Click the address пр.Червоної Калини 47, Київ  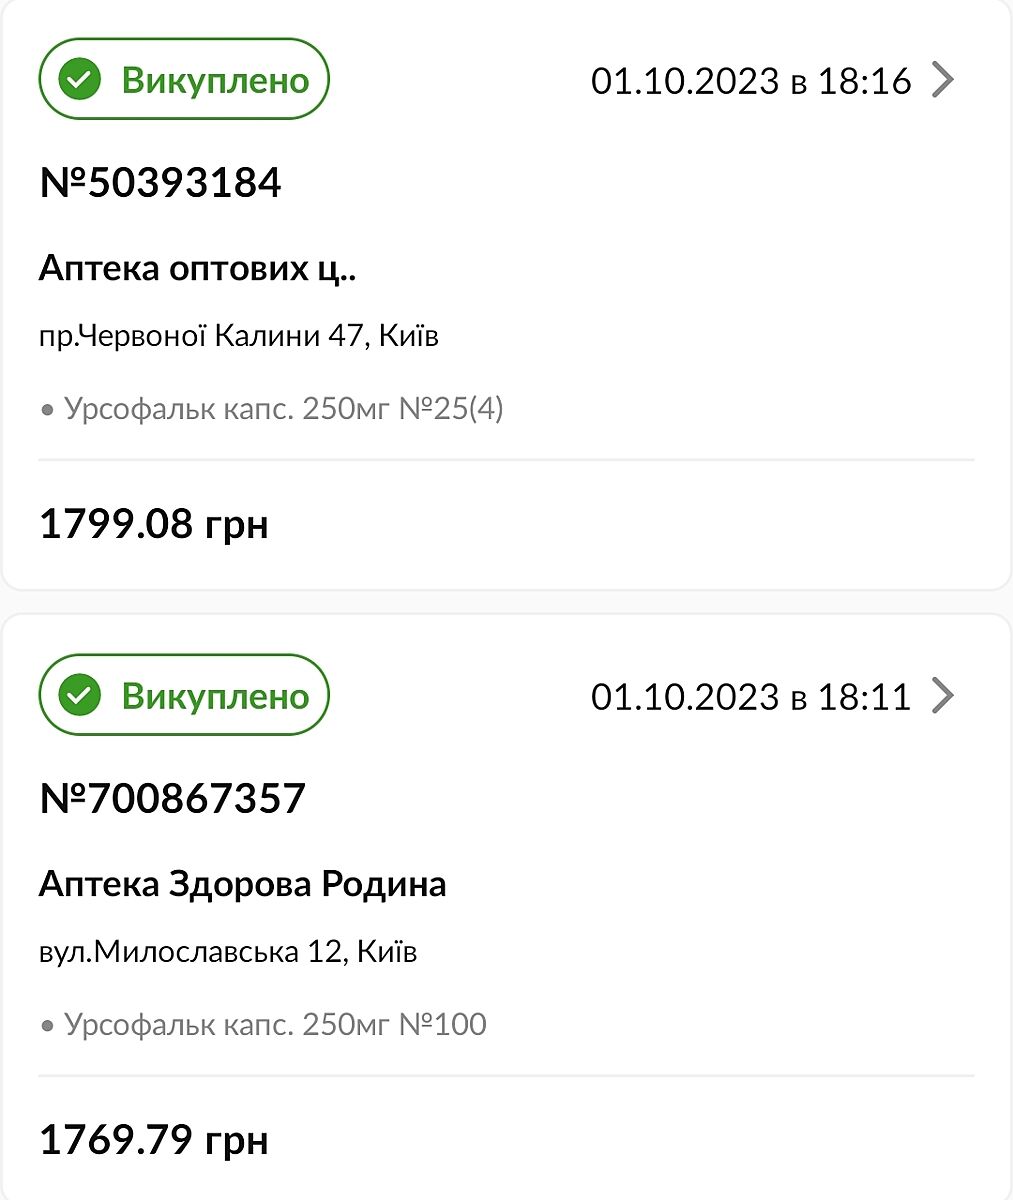pyautogui.click(x=238, y=335)
